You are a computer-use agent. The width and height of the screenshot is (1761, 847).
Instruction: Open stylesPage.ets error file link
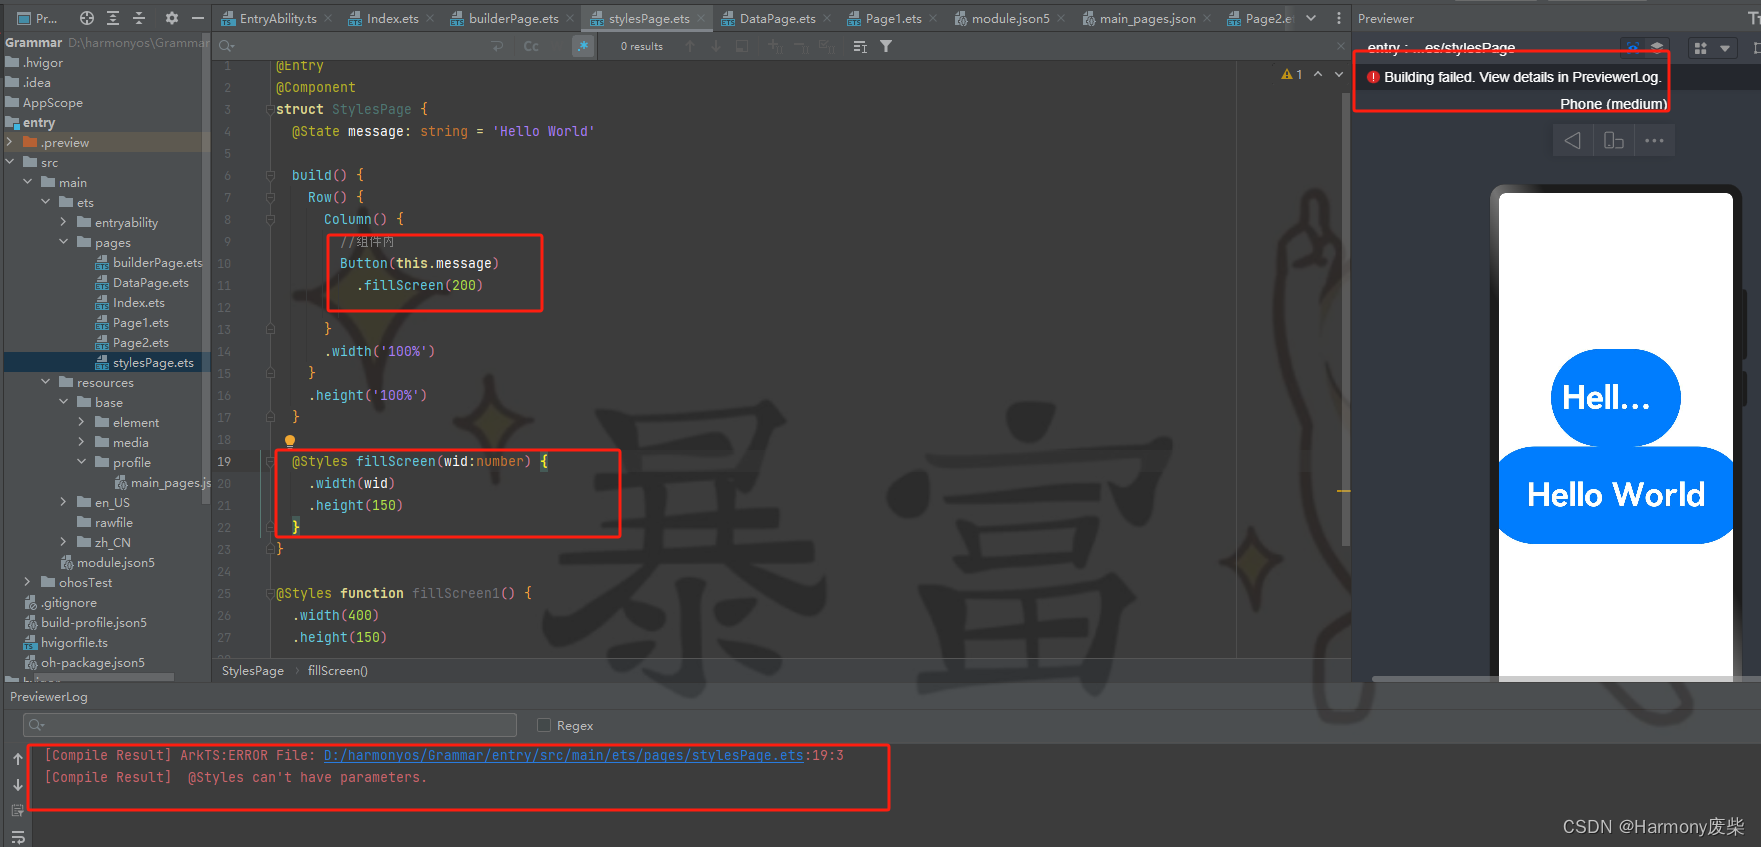564,755
